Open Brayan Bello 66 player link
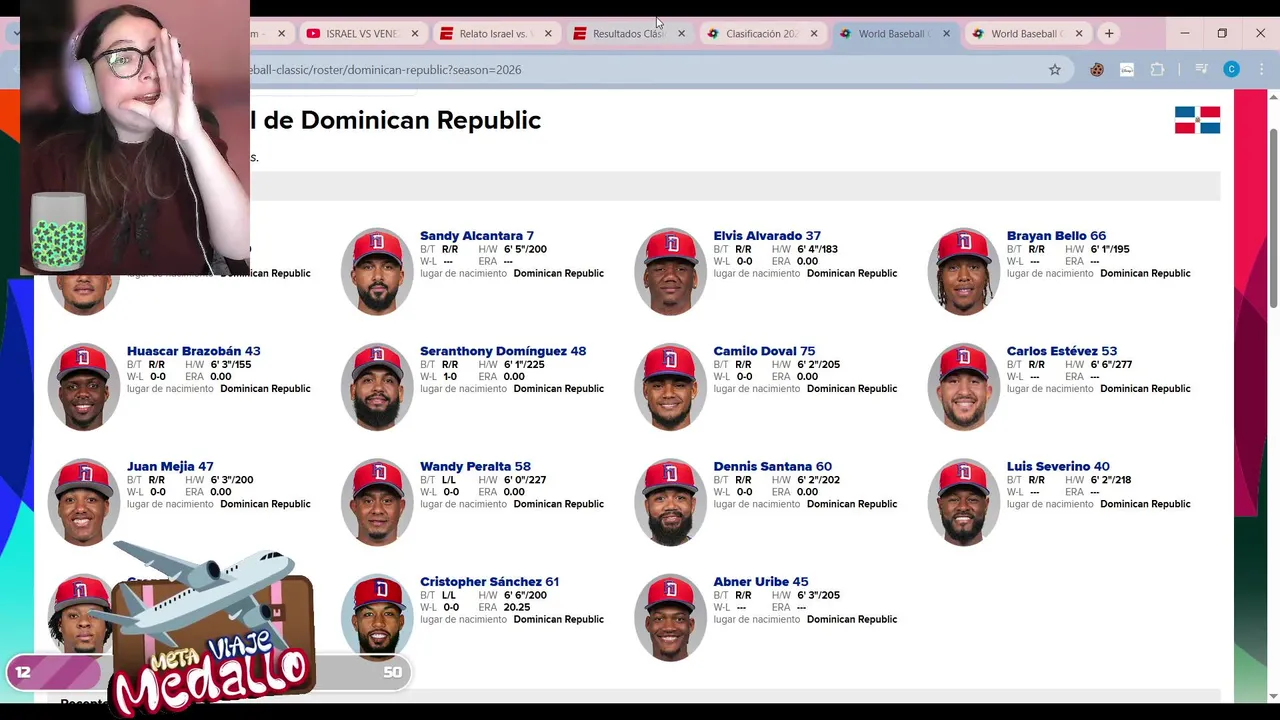 pos(1056,236)
